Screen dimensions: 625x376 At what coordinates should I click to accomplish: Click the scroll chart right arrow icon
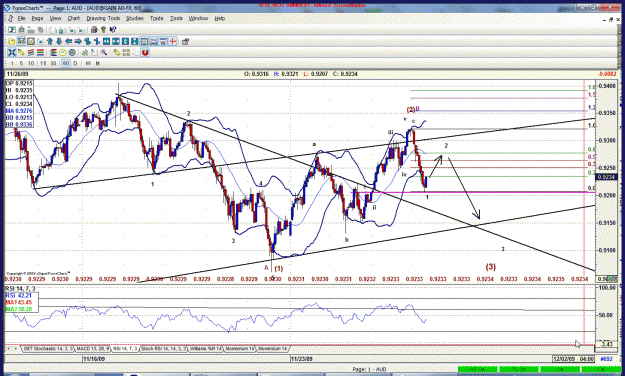pos(78,41)
